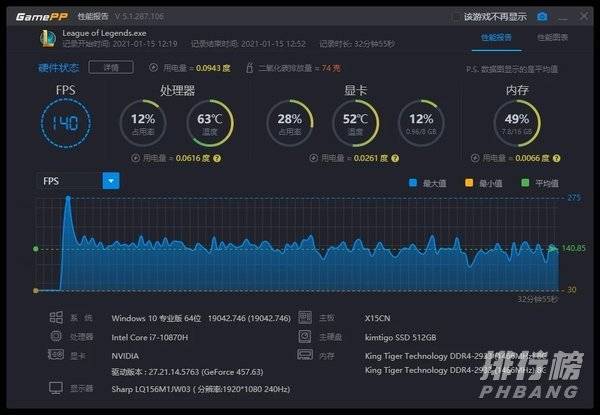The height and width of the screenshot is (415, 600).
Task: Open the FPS chart metric dropdown
Action: pyautogui.click(x=111, y=181)
